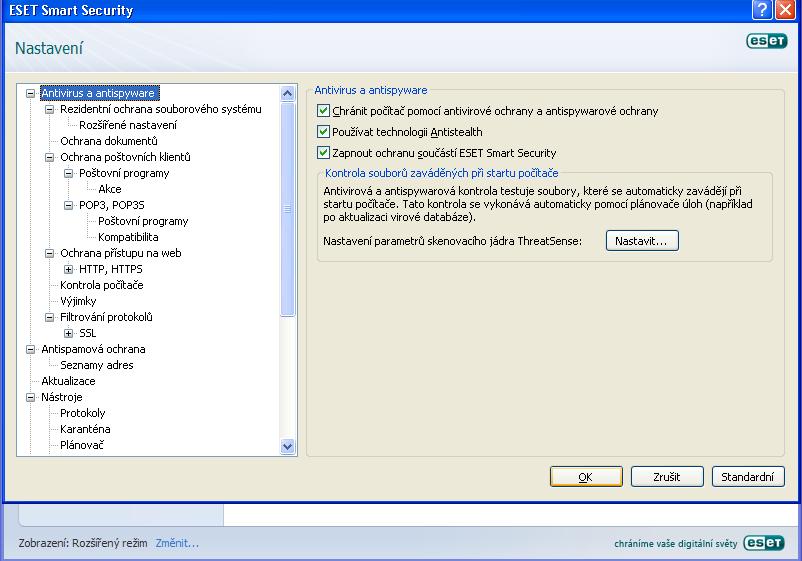The image size is (802, 561).
Task: Click 'Změnit...' display mode link
Action: [x=177, y=543]
